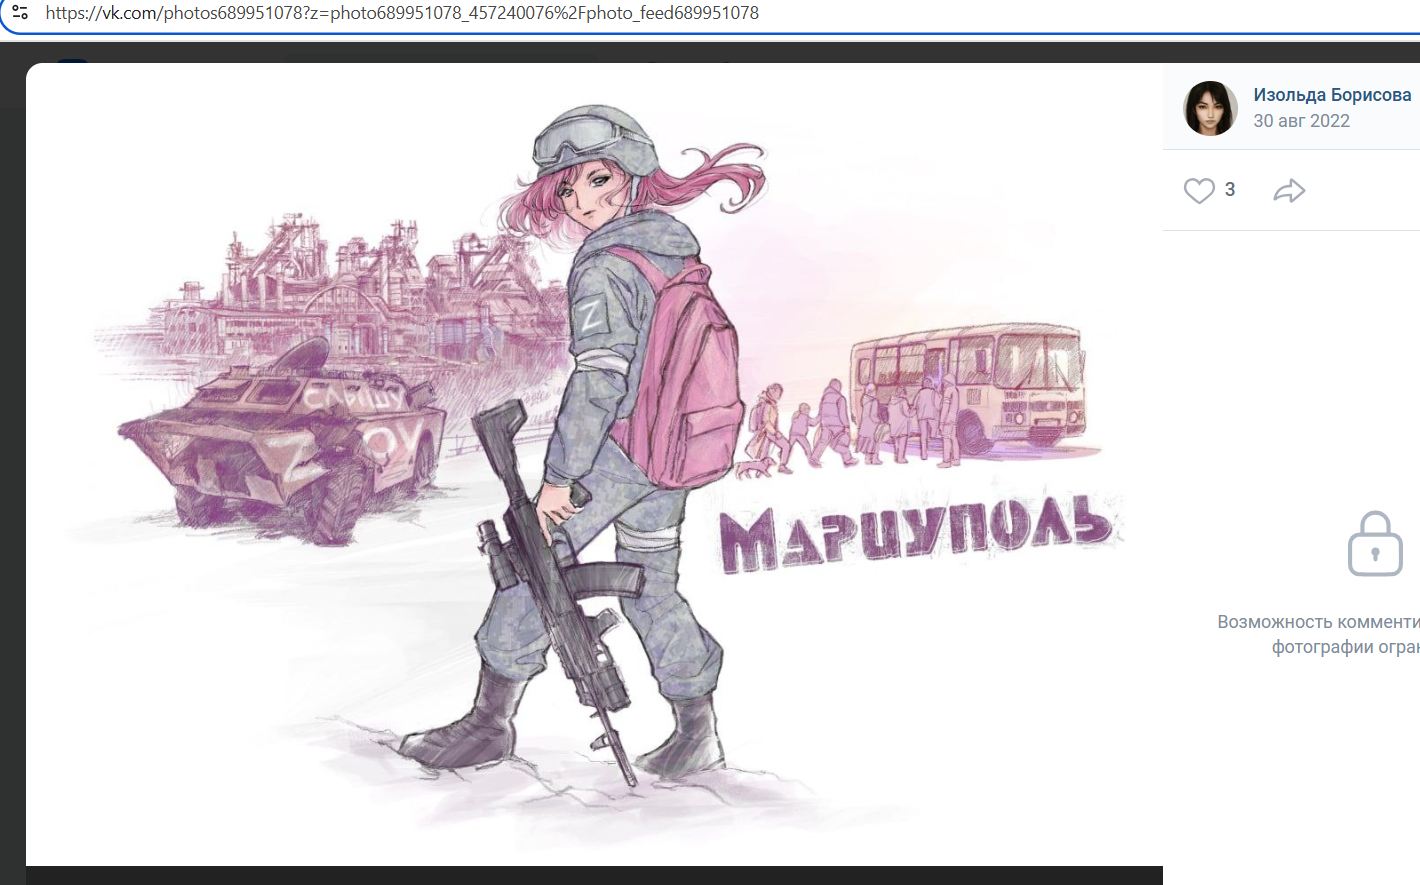Show who liked by clicking the count 3
Viewport: 1420px width, 885px height.
point(1229,189)
